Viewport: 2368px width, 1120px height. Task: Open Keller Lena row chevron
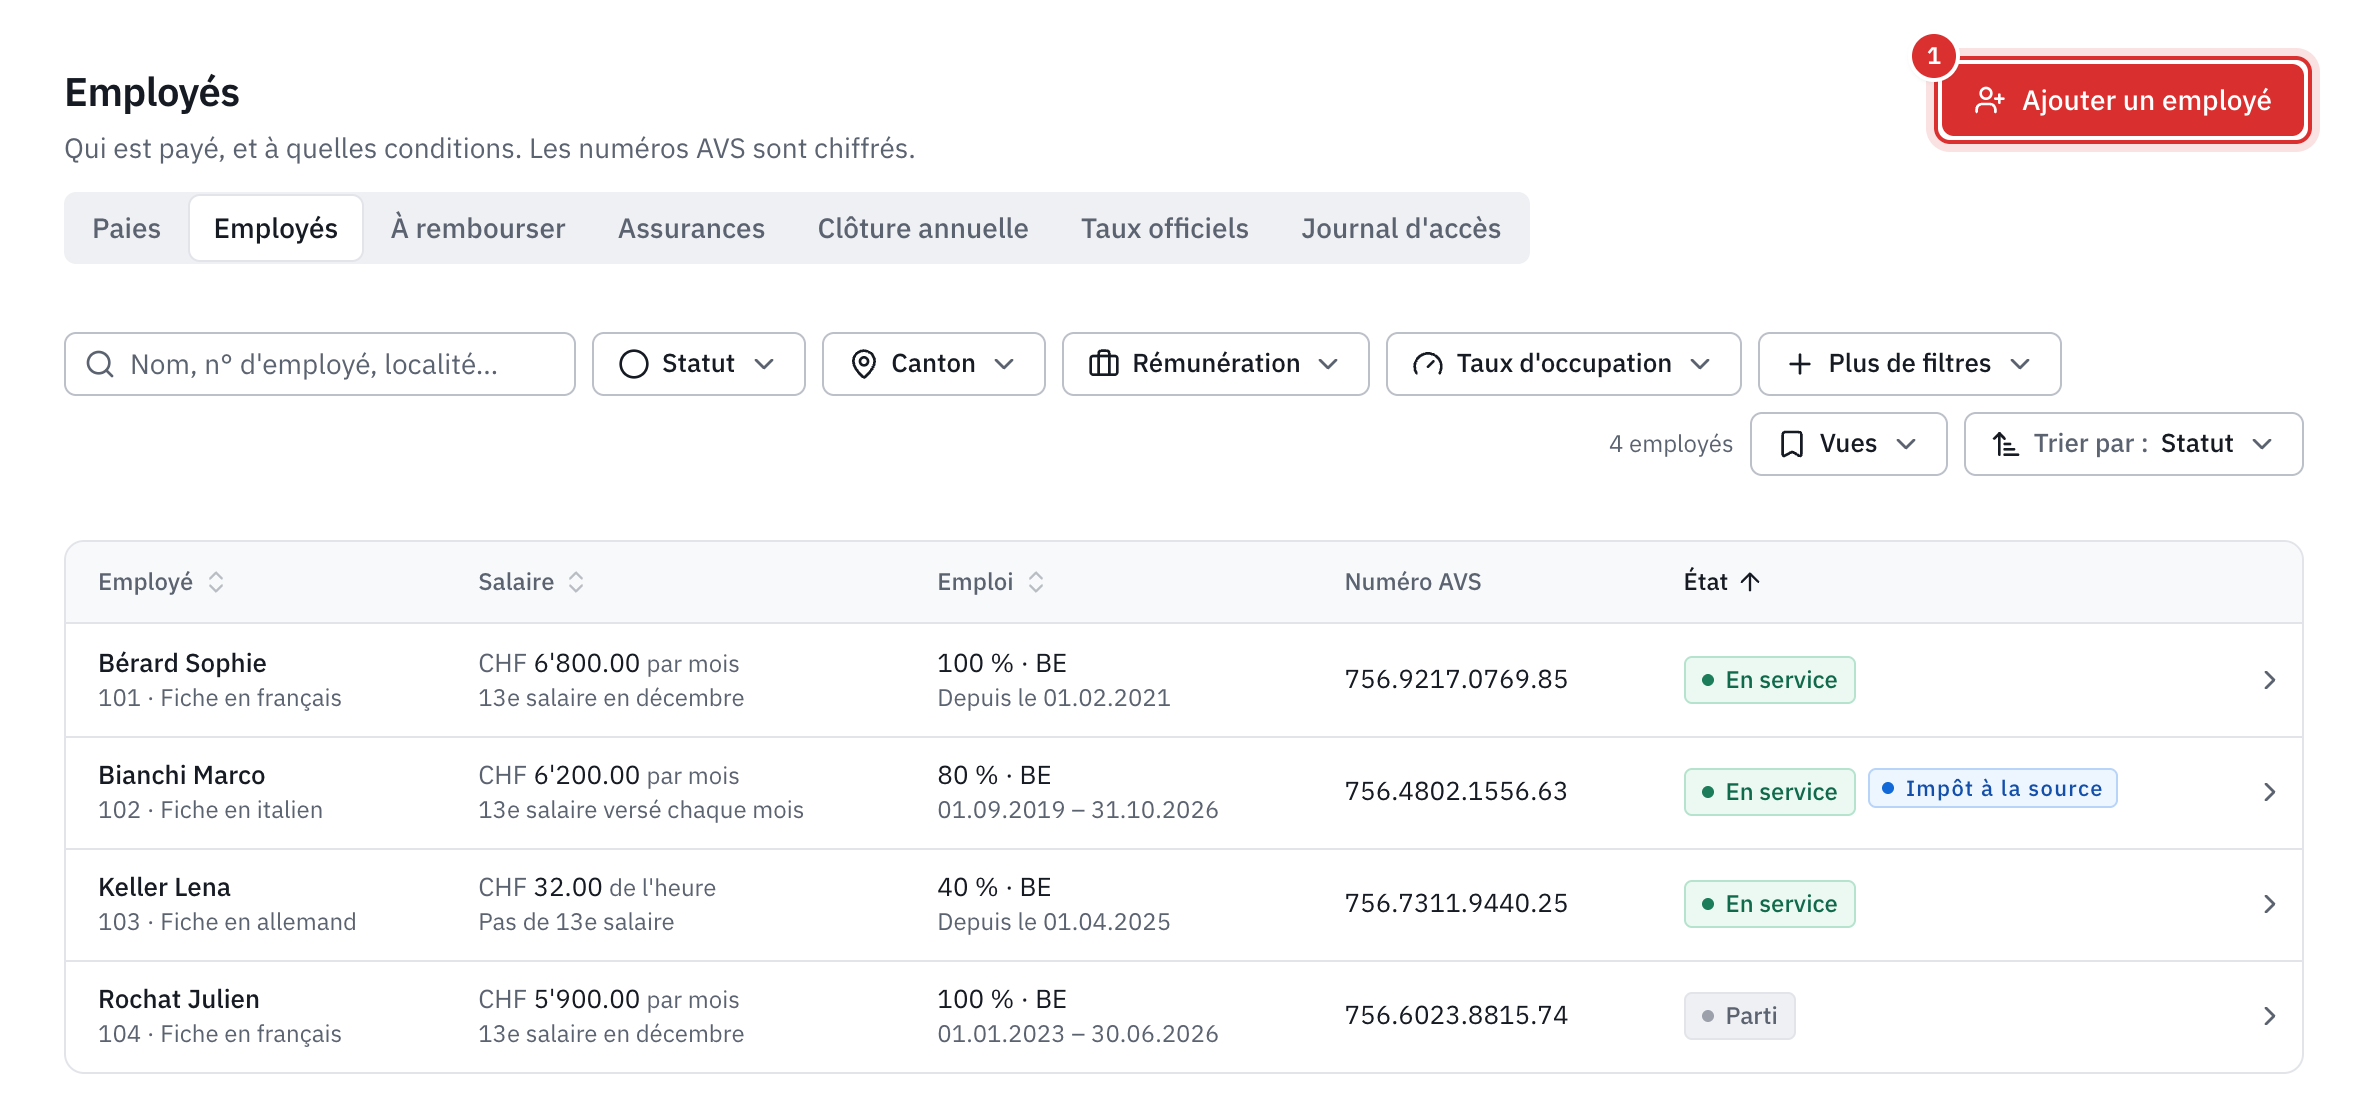[2269, 904]
